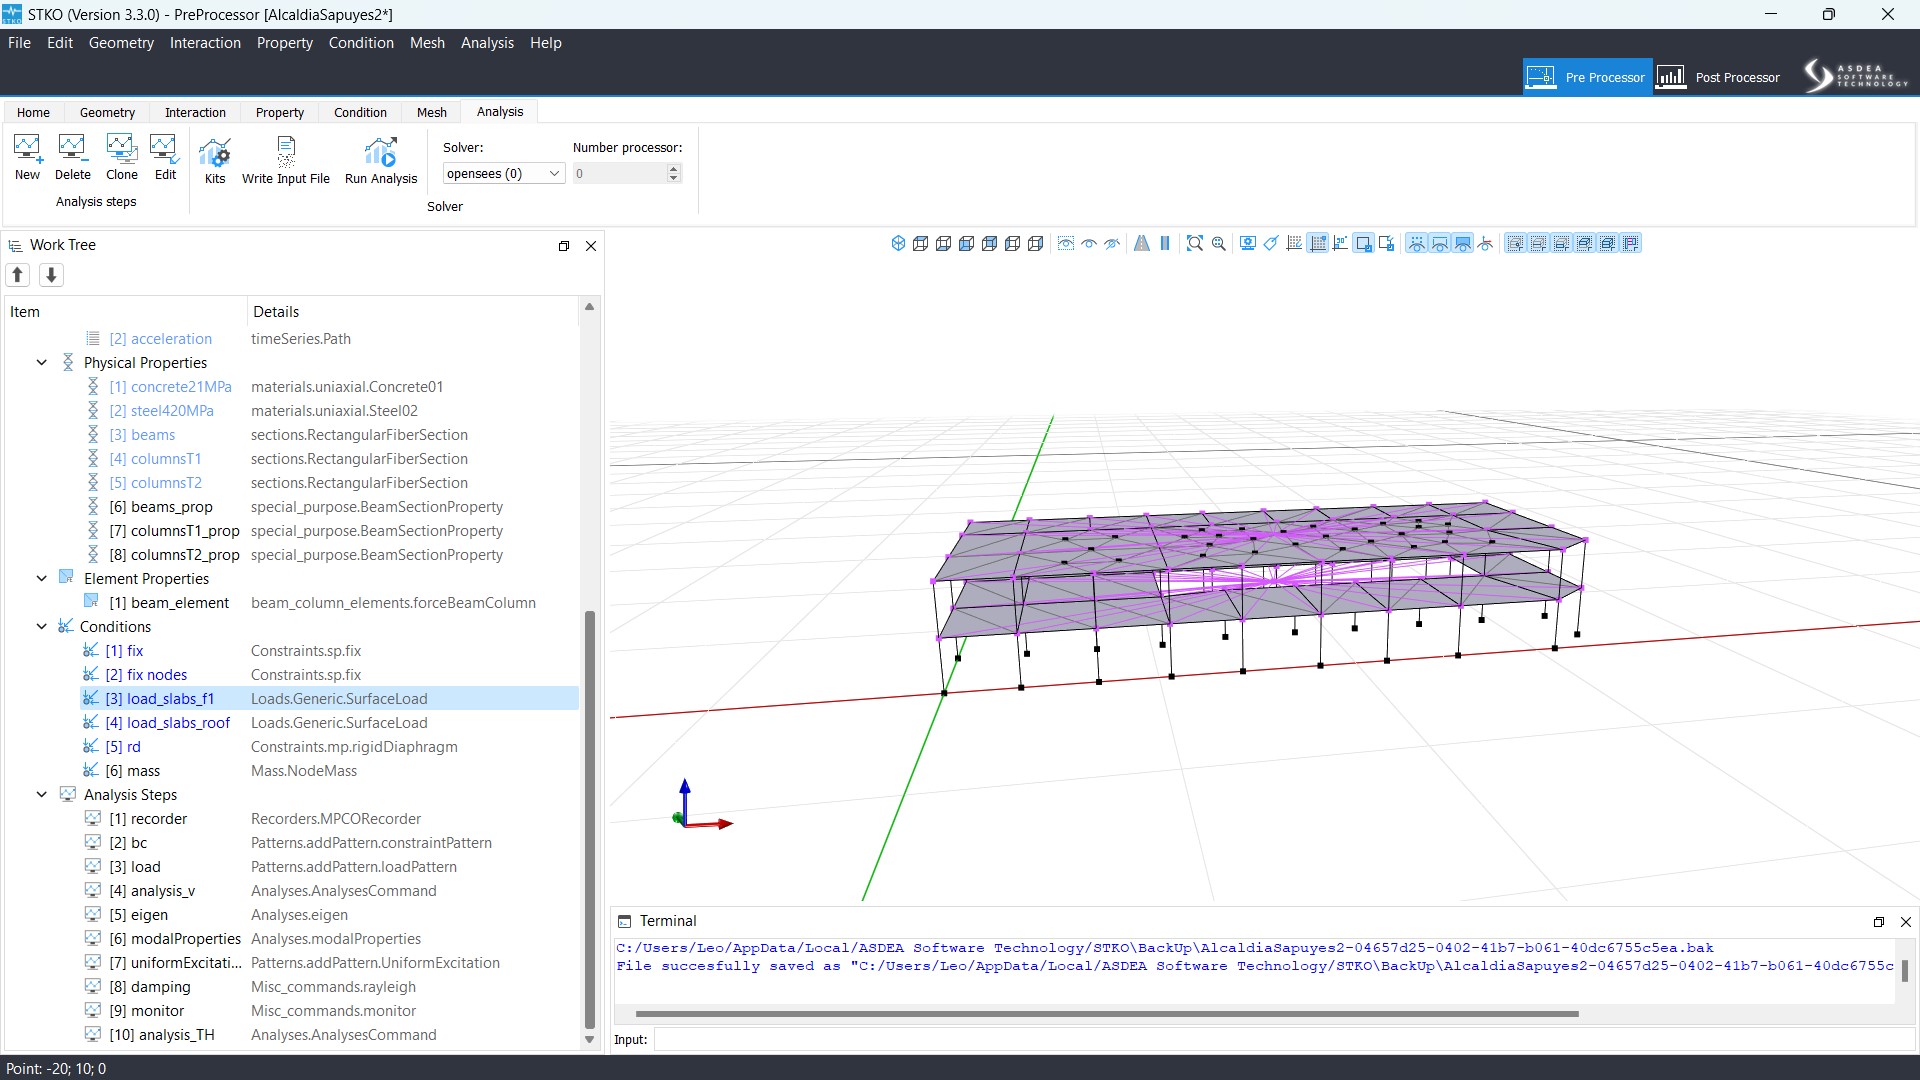The height and width of the screenshot is (1080, 1920).
Task: Float the Terminal panel
Action: tap(1878, 922)
